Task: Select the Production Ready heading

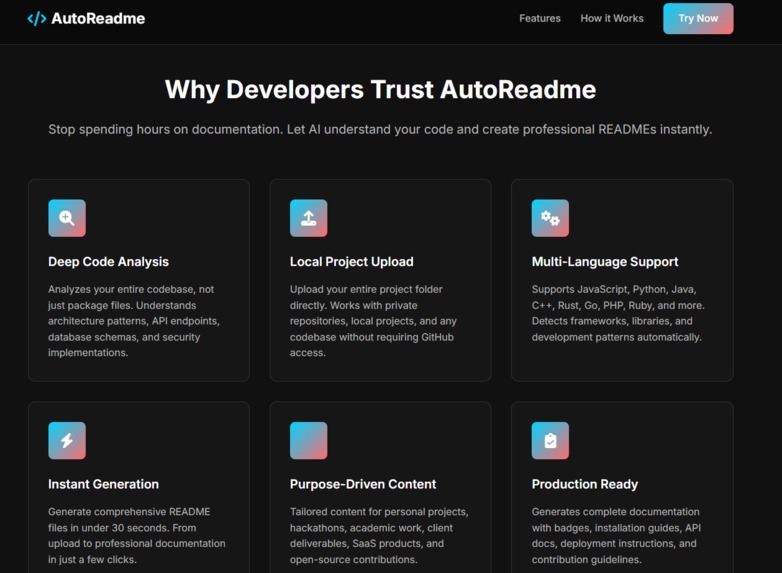Action: (585, 484)
